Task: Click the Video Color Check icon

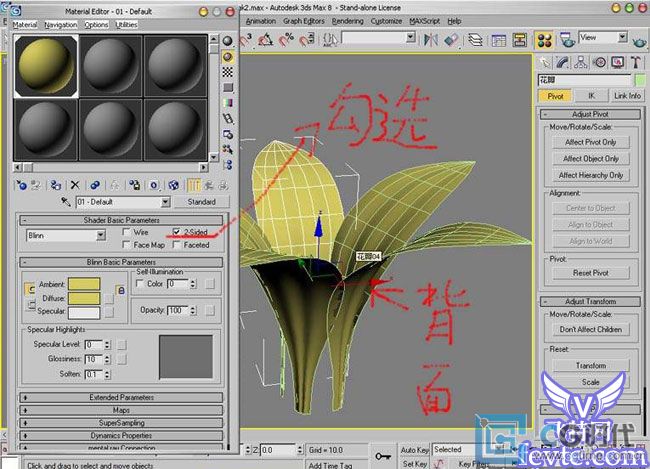Action: pyautogui.click(x=227, y=103)
